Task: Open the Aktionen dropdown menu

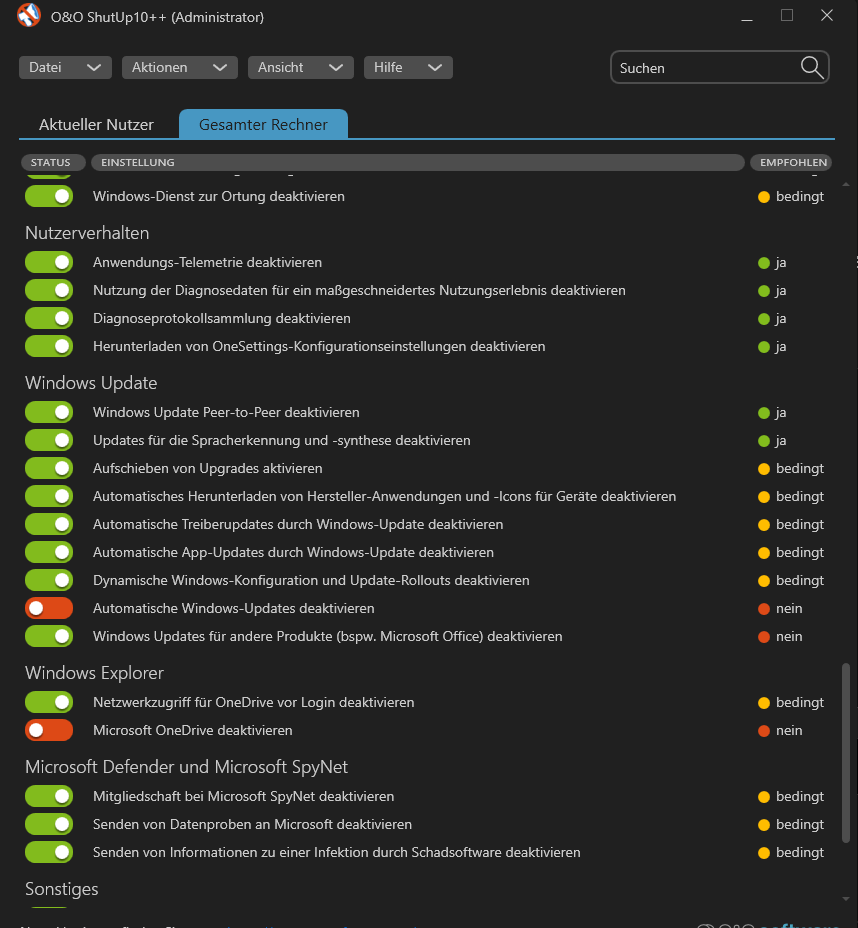Action: pyautogui.click(x=180, y=67)
